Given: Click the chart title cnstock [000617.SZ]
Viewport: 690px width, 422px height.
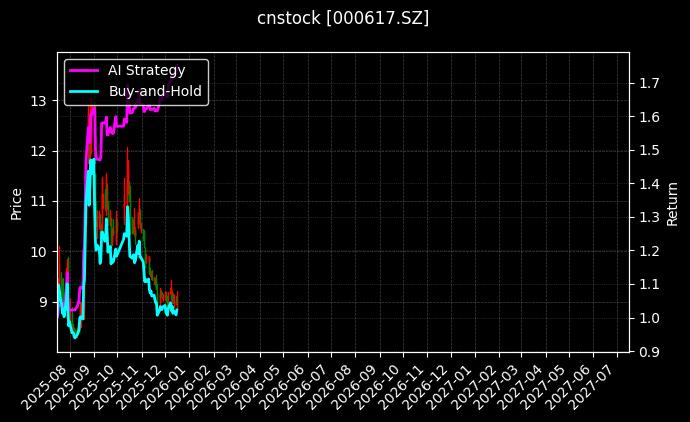Looking at the screenshot, I should point(343,18).
